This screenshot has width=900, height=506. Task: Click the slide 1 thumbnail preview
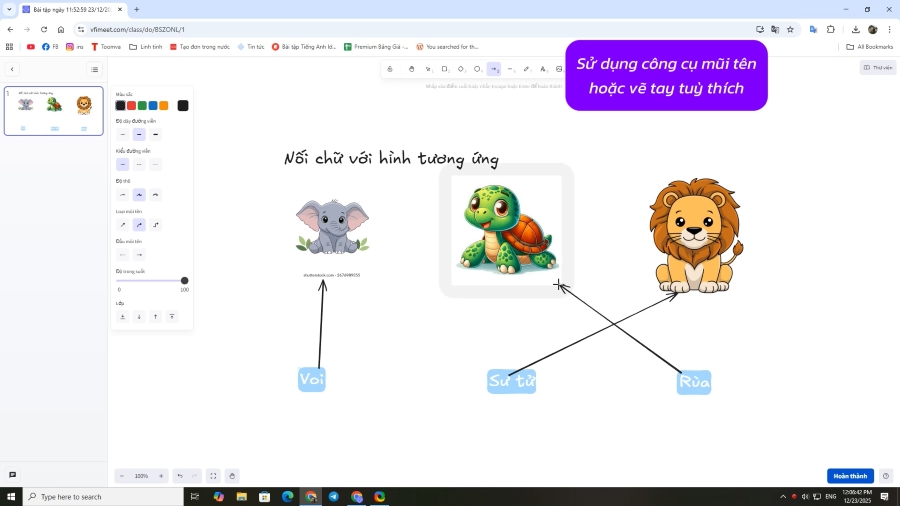pyautogui.click(x=54, y=110)
